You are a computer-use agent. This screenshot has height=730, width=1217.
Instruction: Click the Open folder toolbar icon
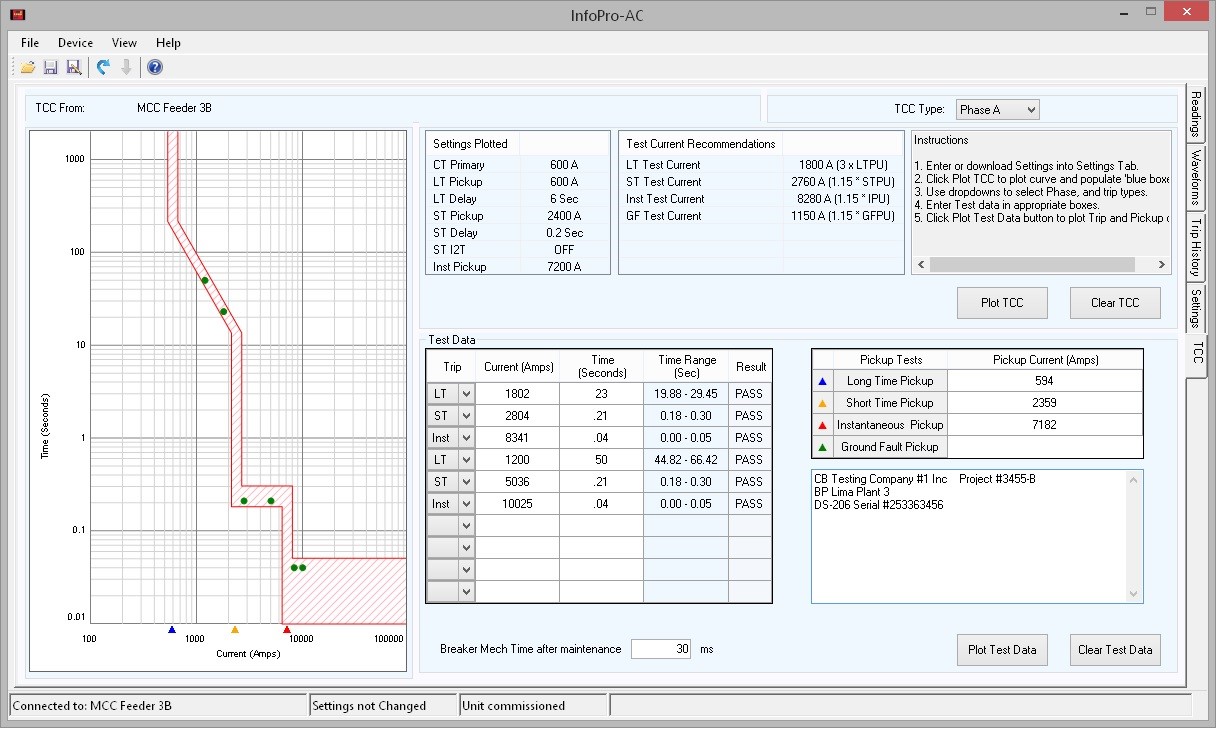click(28, 67)
